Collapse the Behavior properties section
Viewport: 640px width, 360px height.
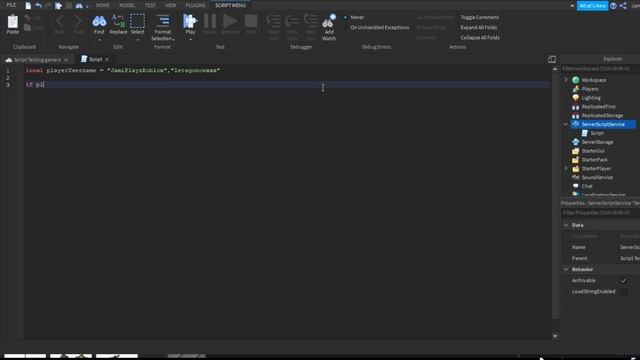tap(566, 269)
